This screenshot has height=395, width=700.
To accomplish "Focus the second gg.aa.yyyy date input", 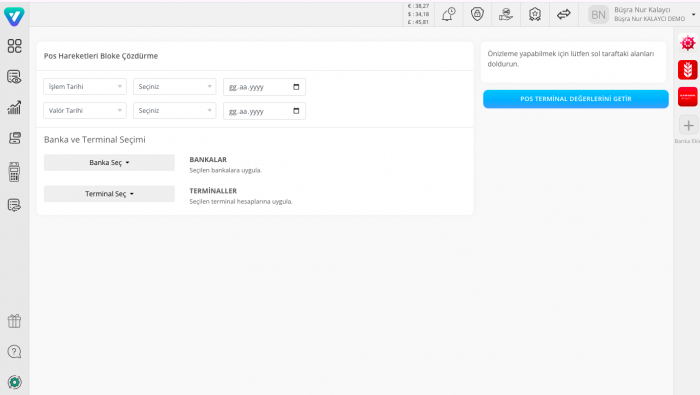I will coord(264,111).
